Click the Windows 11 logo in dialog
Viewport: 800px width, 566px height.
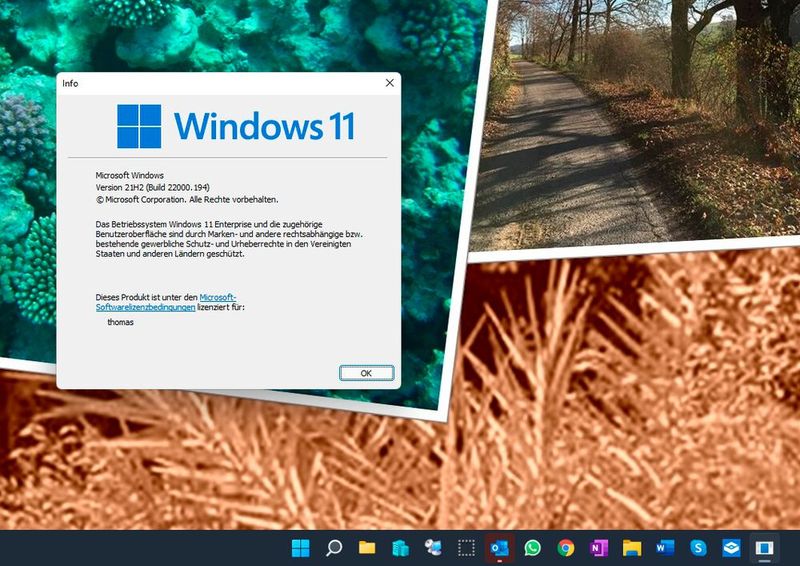[x=236, y=126]
